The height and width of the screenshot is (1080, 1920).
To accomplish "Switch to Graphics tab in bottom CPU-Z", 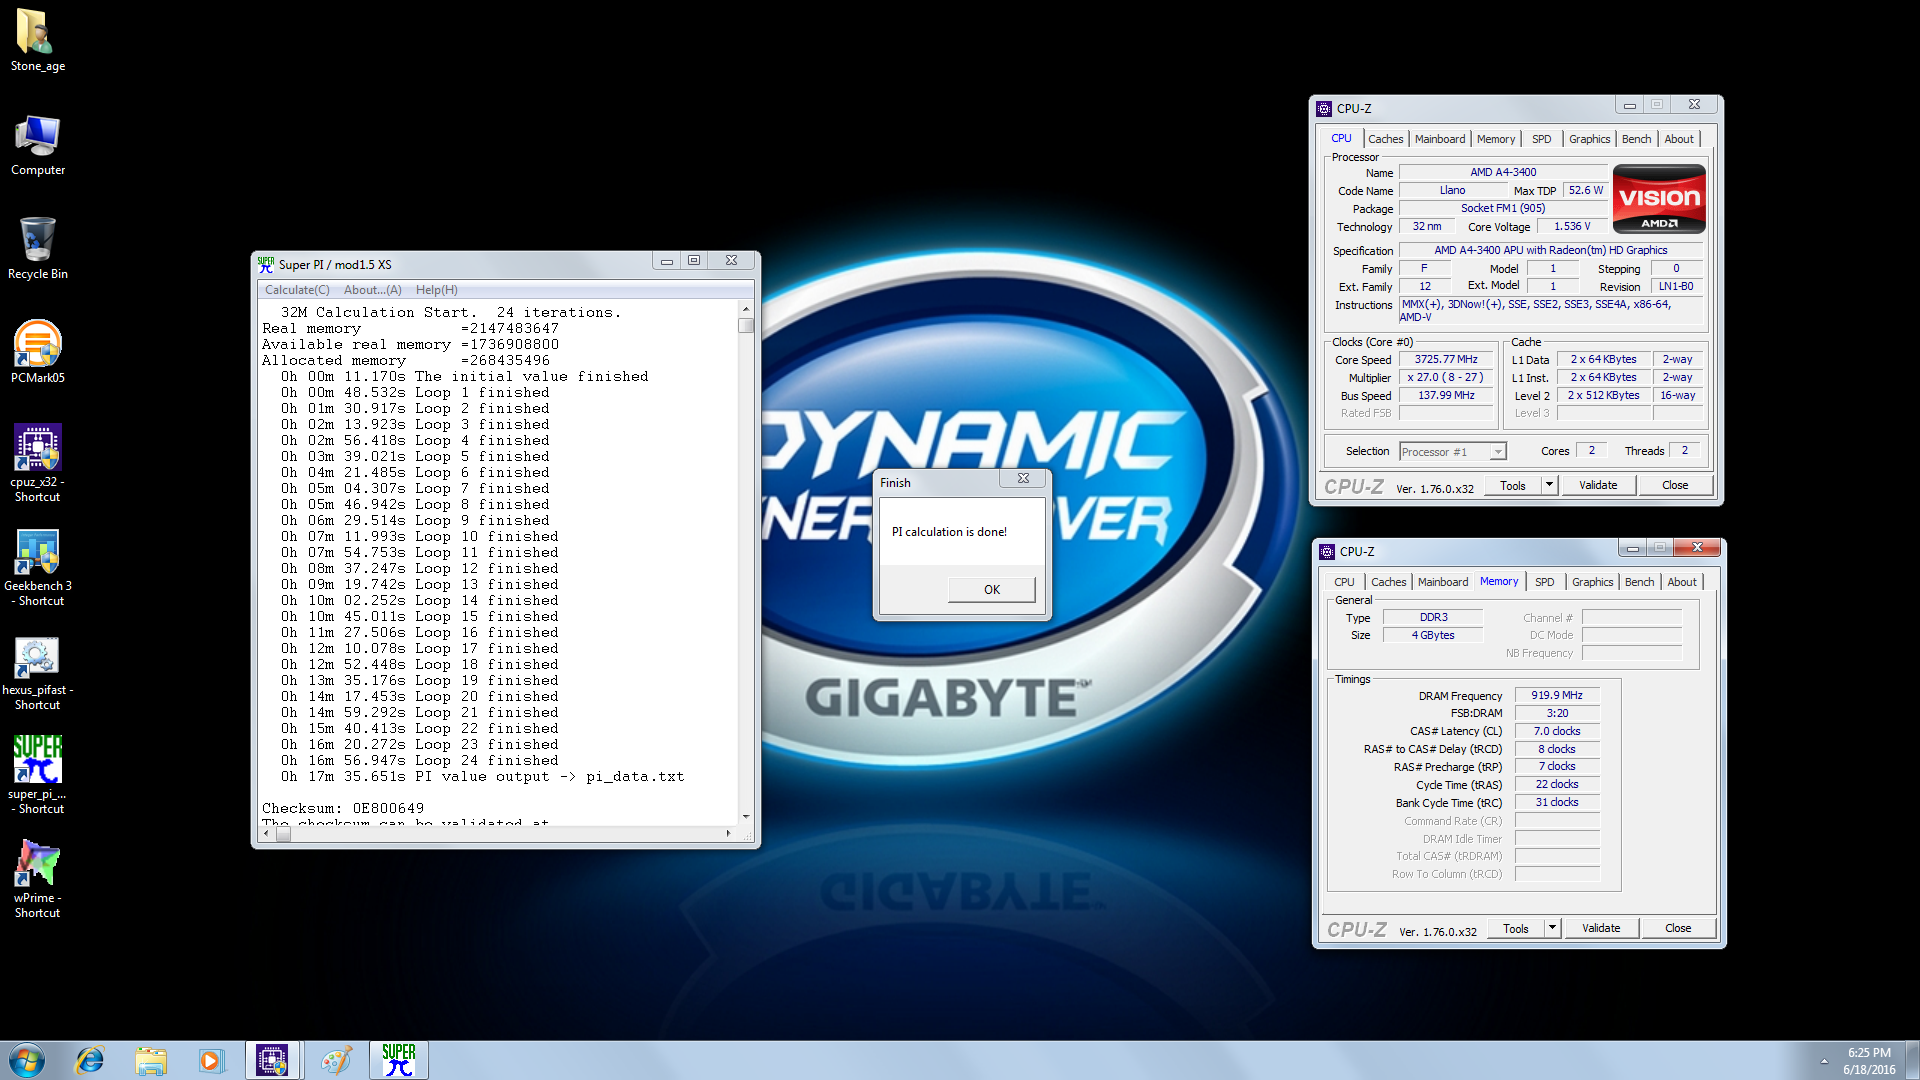I will click(x=1592, y=582).
